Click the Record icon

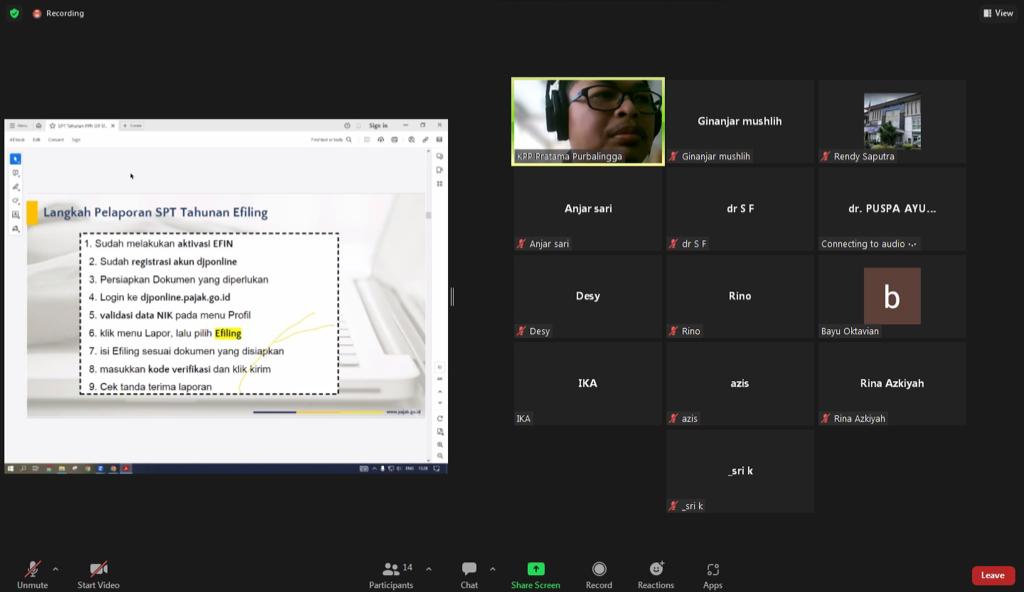(x=599, y=573)
